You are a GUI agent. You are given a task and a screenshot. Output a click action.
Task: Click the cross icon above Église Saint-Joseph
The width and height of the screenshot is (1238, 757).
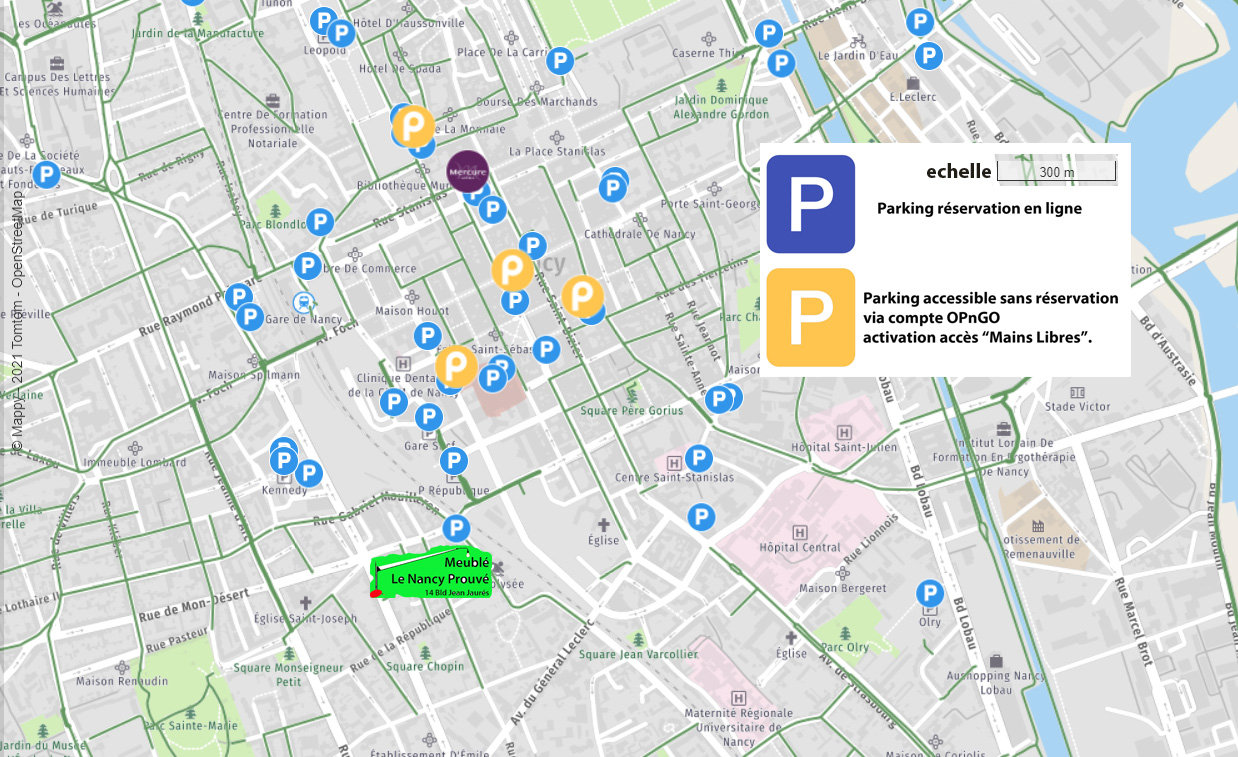pyautogui.click(x=306, y=603)
